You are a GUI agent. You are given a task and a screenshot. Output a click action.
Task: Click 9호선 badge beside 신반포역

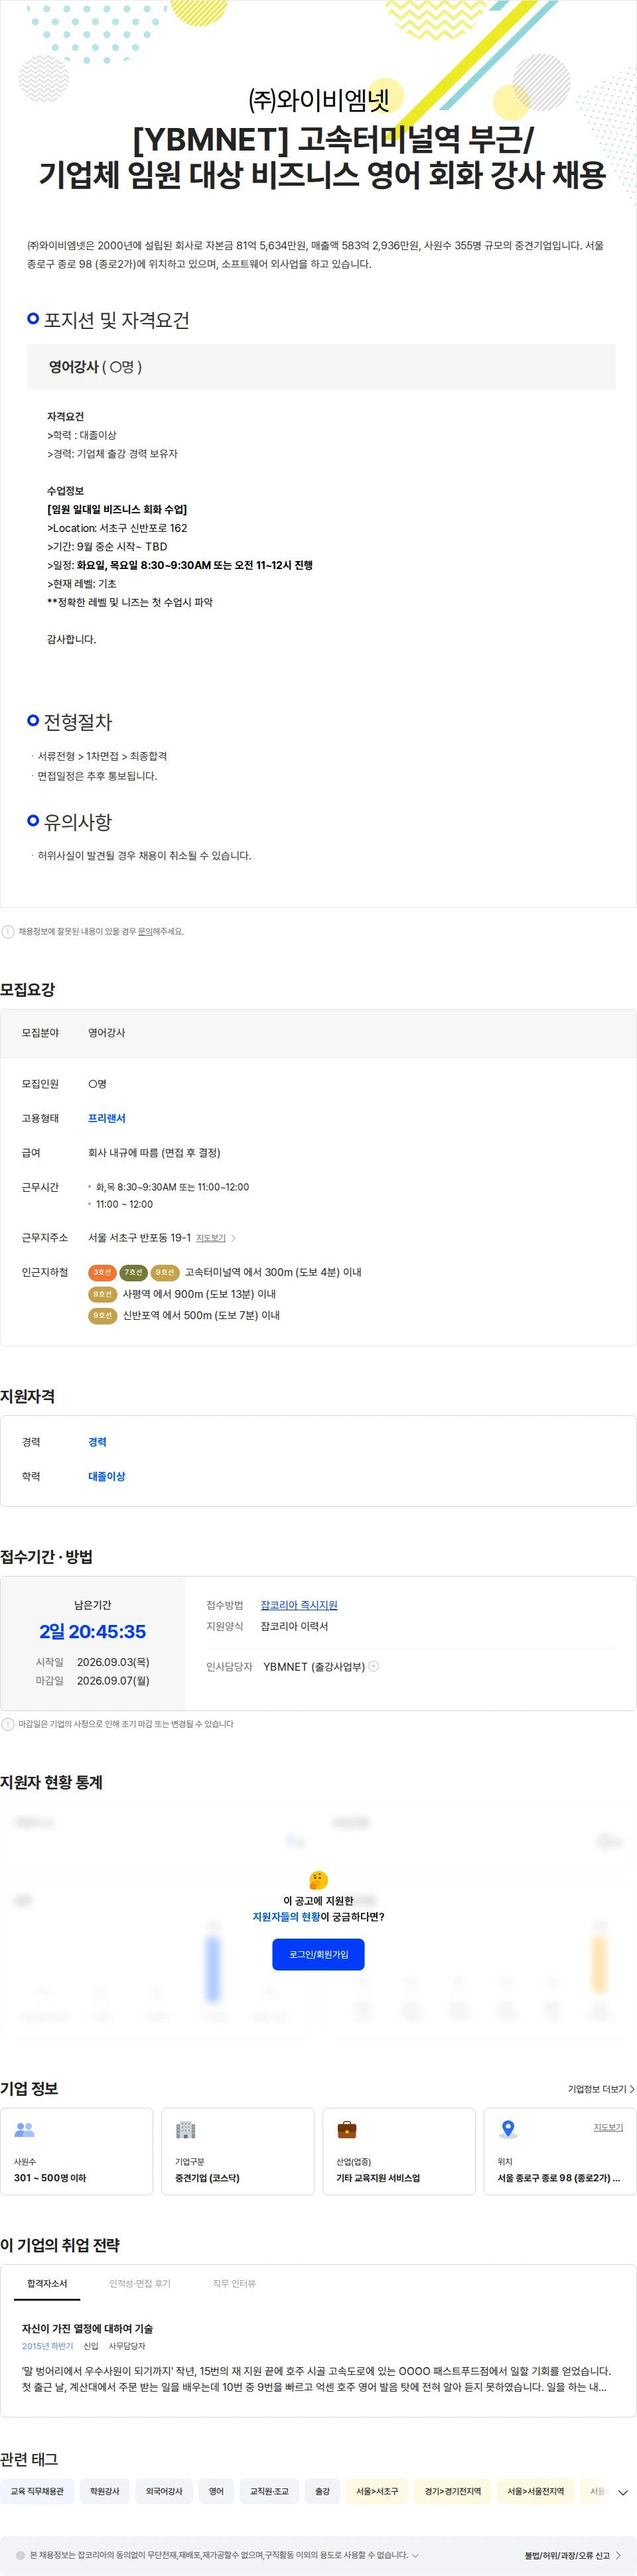(x=102, y=1316)
